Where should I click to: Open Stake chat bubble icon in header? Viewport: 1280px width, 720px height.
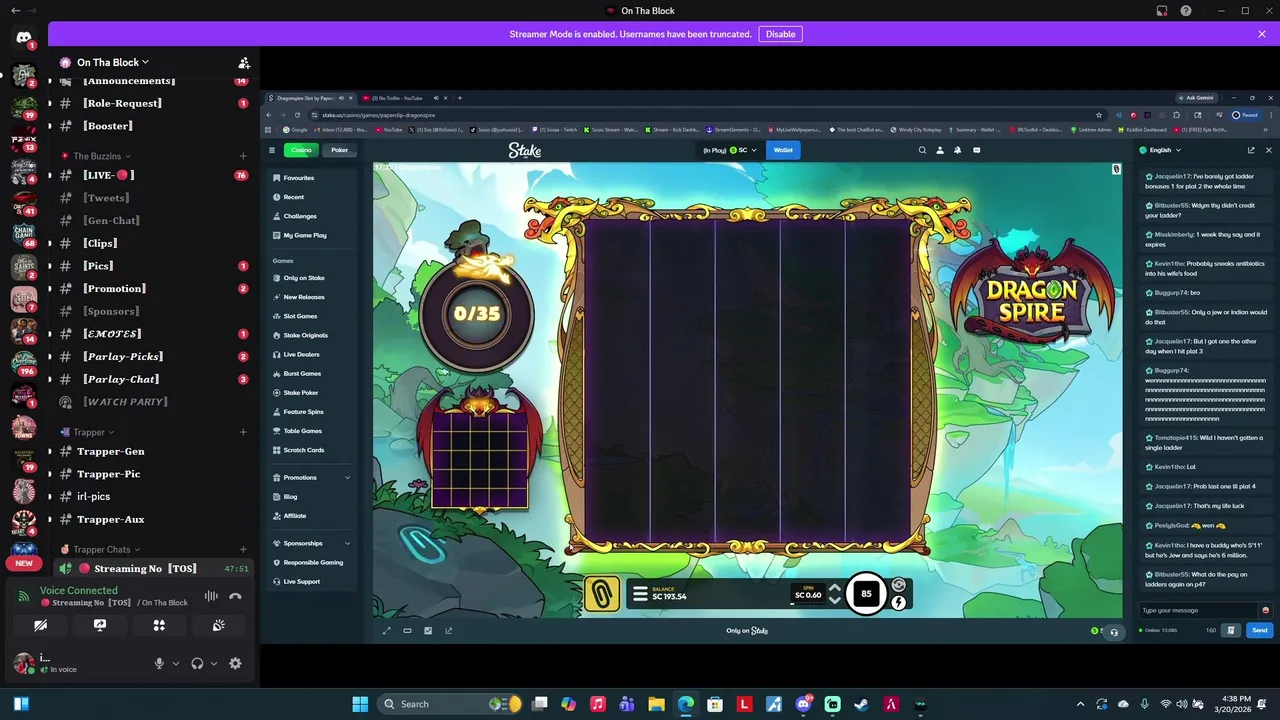976,150
